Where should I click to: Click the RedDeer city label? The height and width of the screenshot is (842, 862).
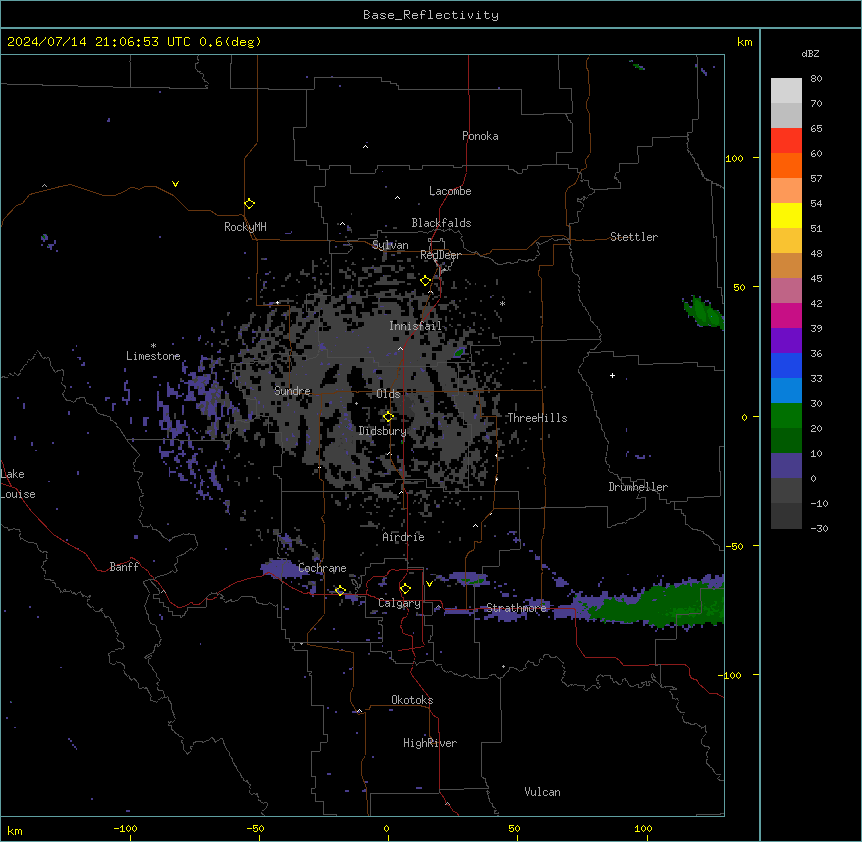[x=440, y=255]
